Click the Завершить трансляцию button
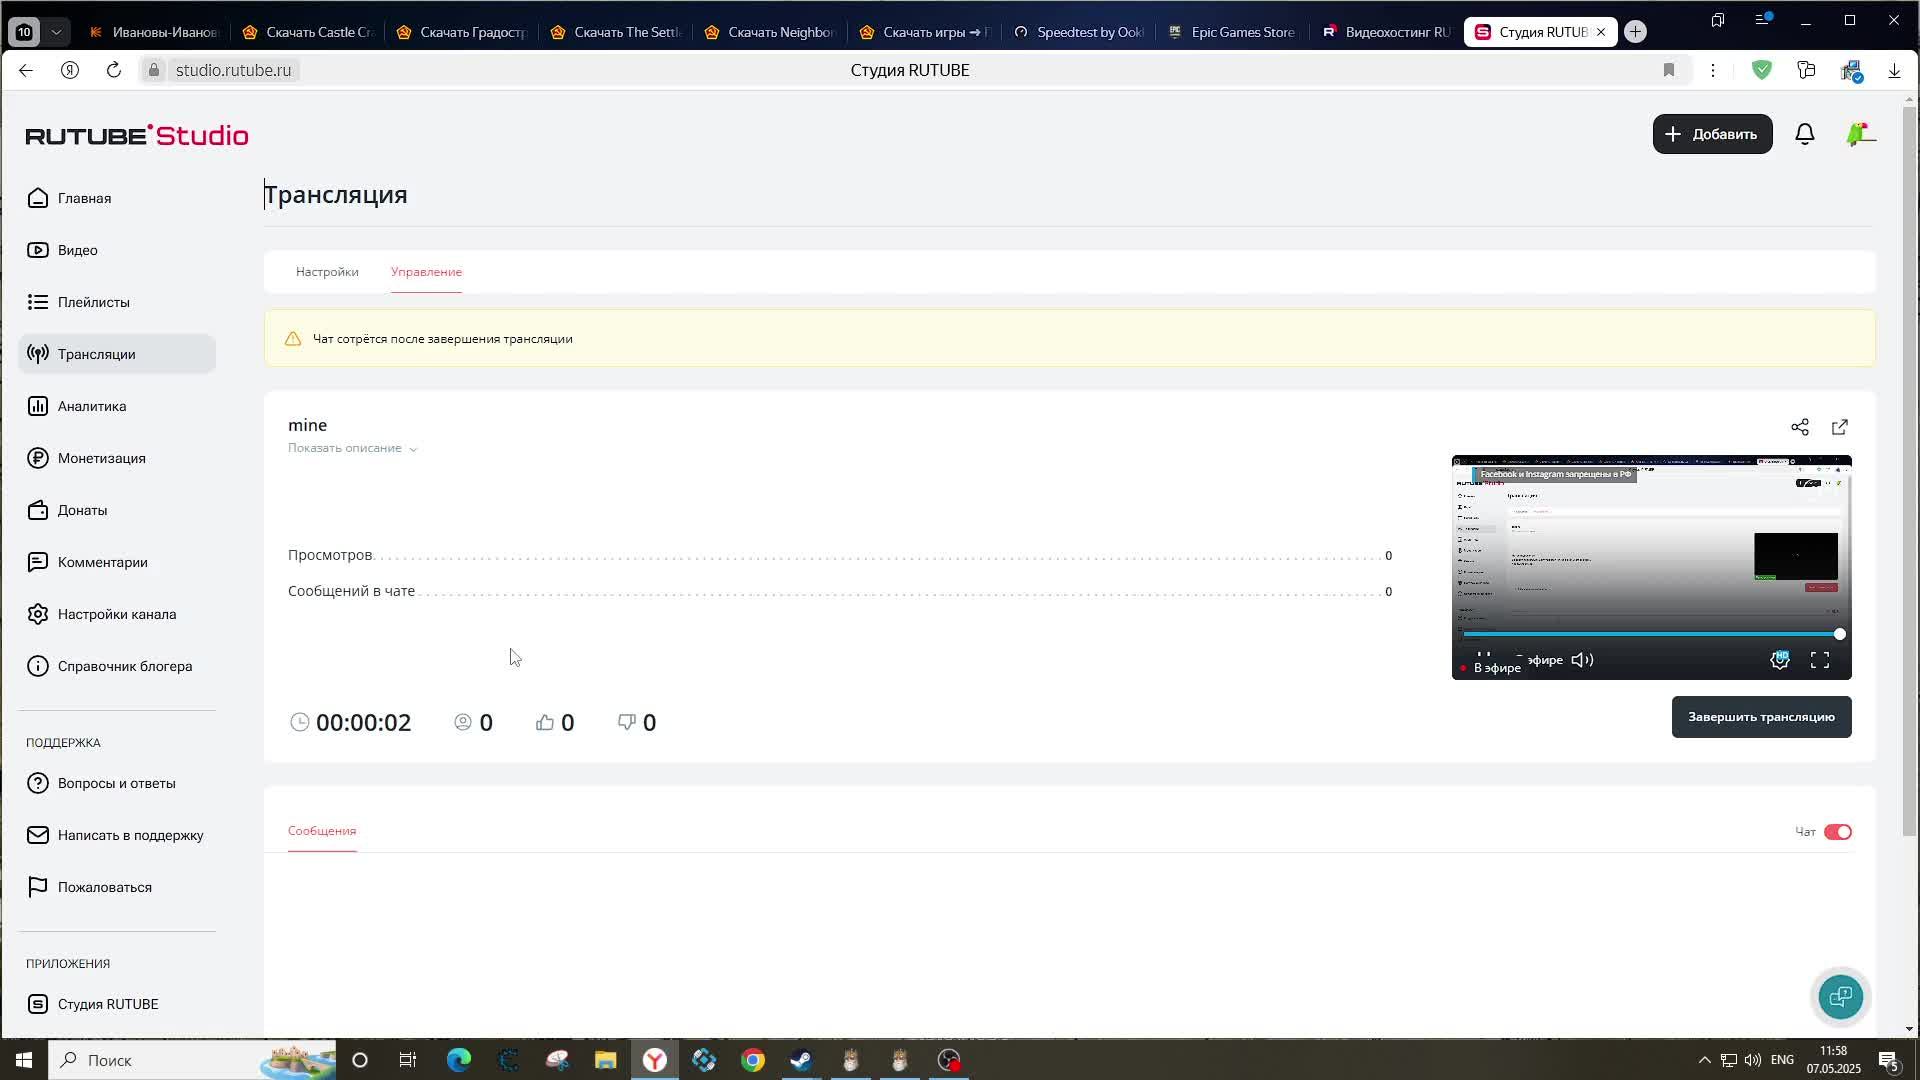 tap(1760, 717)
